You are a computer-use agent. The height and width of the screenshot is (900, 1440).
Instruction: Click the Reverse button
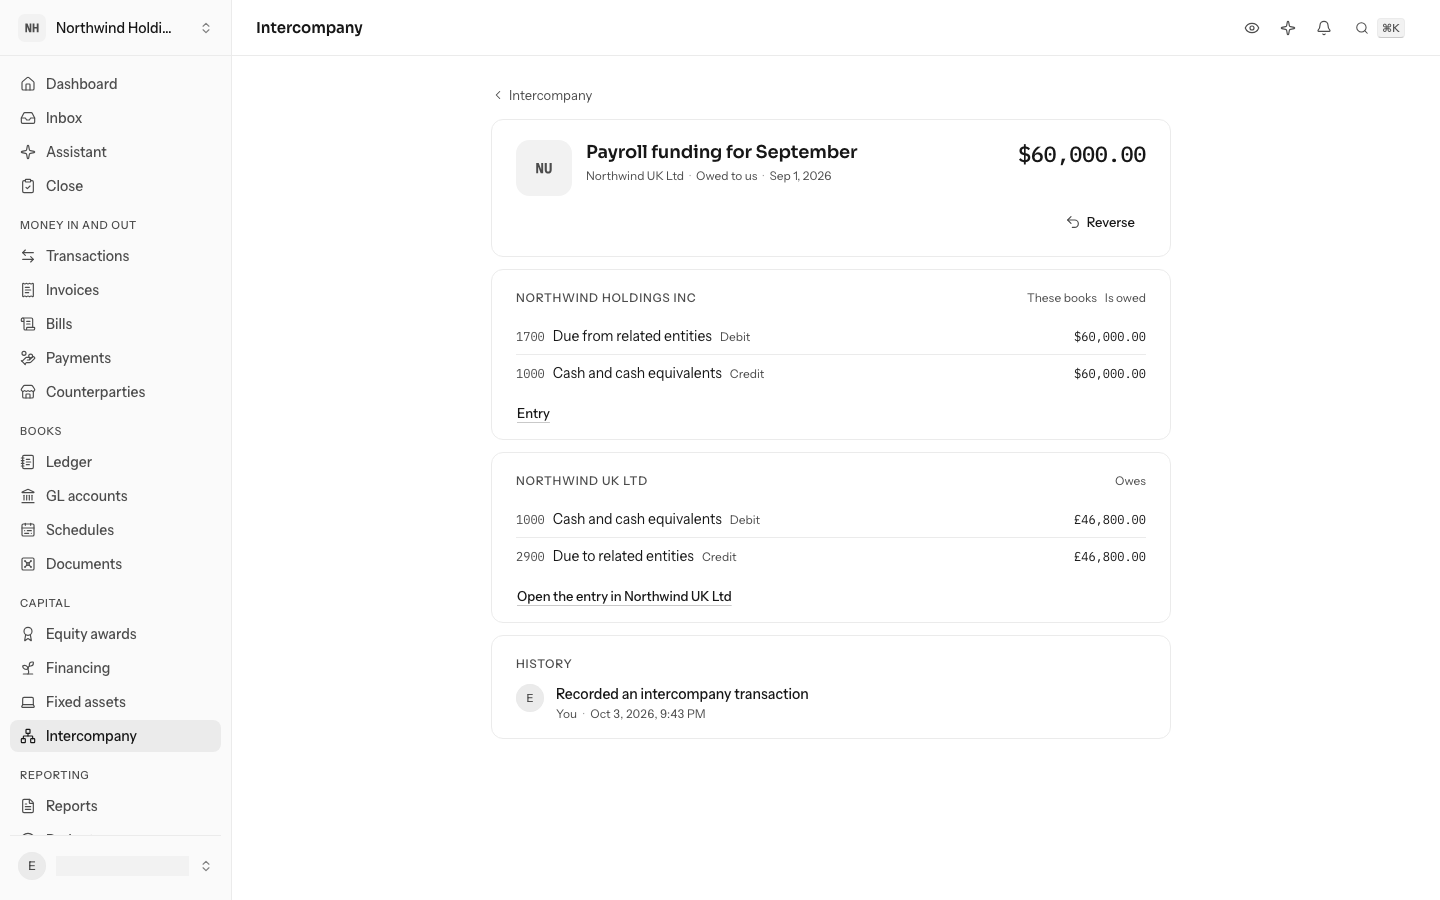click(x=1100, y=222)
